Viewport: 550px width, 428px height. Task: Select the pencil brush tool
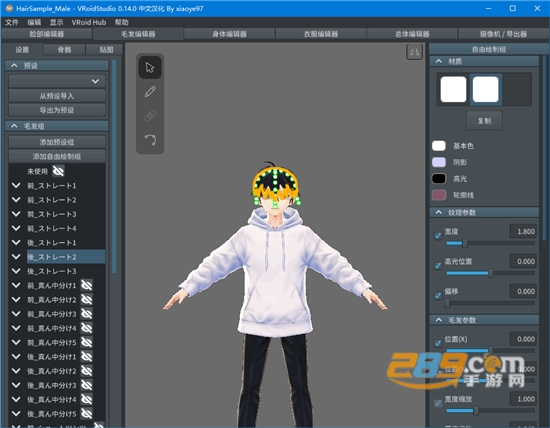[x=150, y=92]
